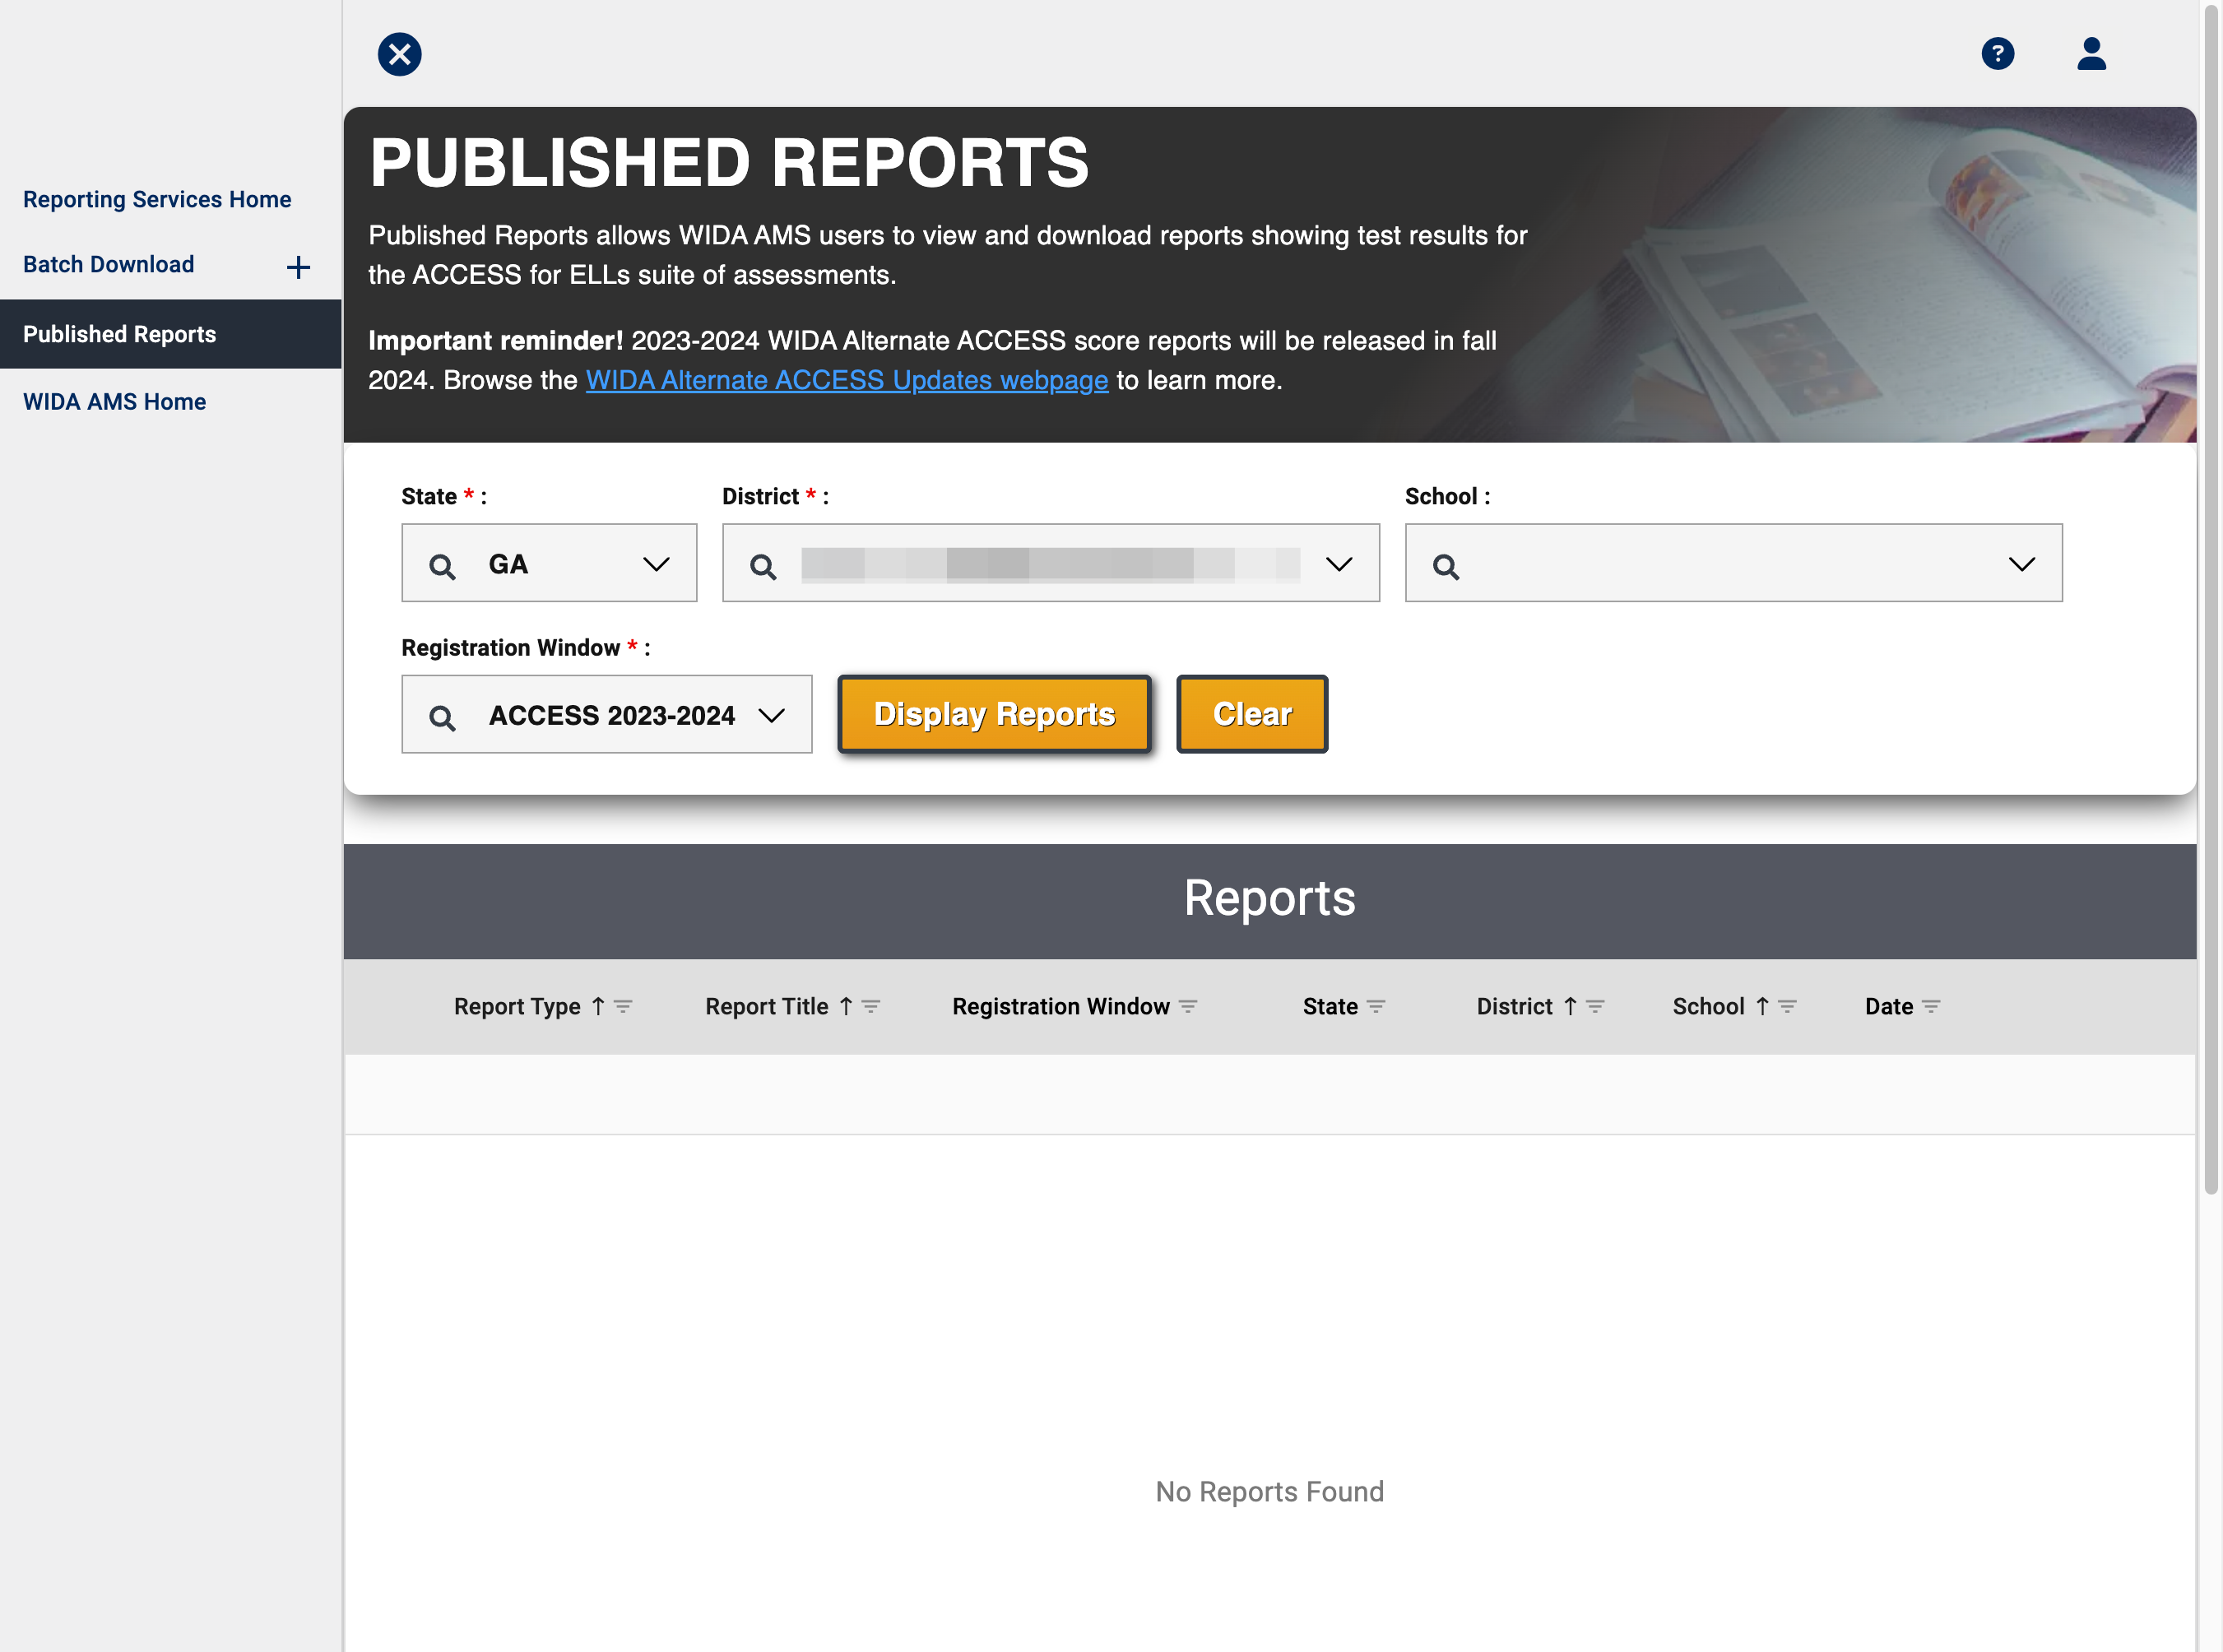Close the sidebar with the X icon
Image resolution: width=2223 pixels, height=1652 pixels.
coord(399,54)
